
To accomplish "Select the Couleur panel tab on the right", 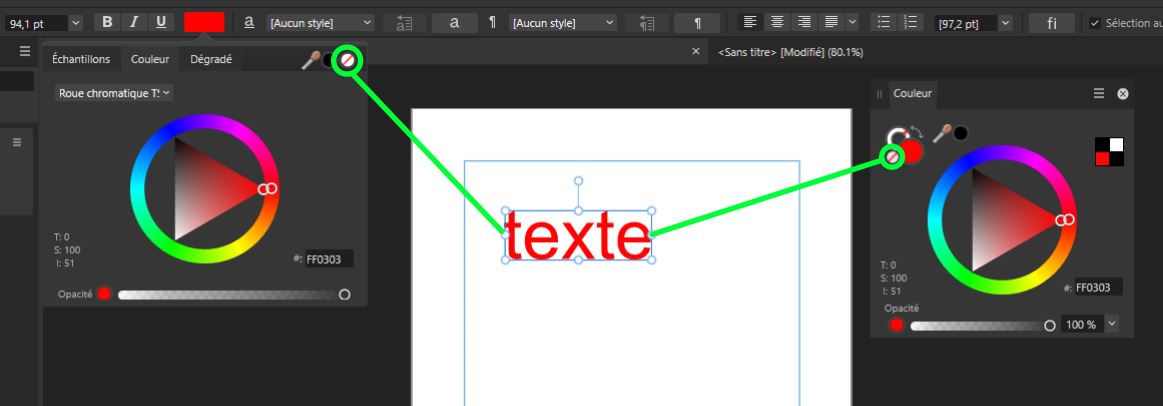I will point(912,94).
